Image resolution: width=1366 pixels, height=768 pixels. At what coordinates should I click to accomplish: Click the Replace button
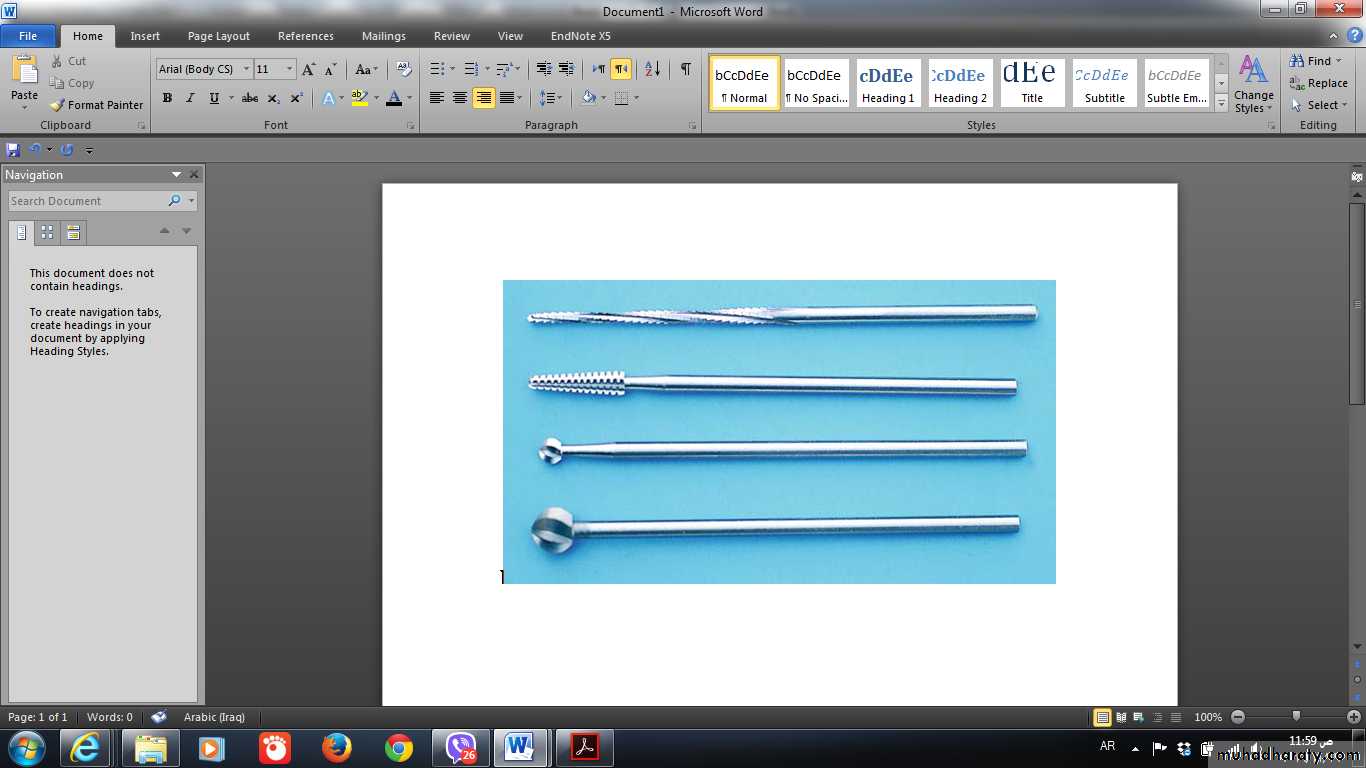click(1318, 83)
